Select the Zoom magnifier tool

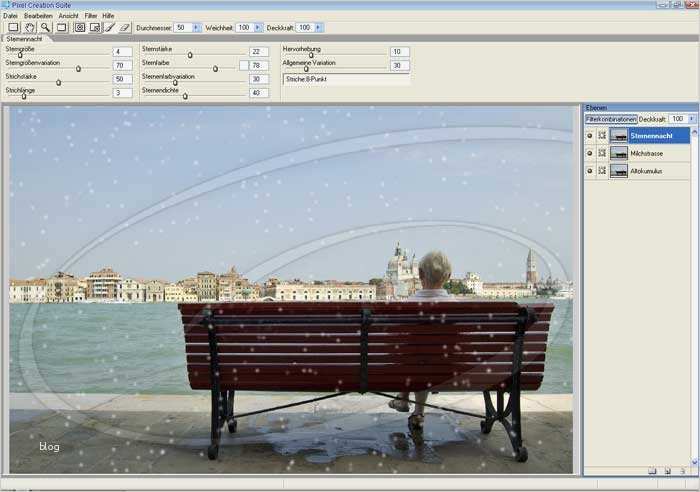pyautogui.click(x=45, y=27)
